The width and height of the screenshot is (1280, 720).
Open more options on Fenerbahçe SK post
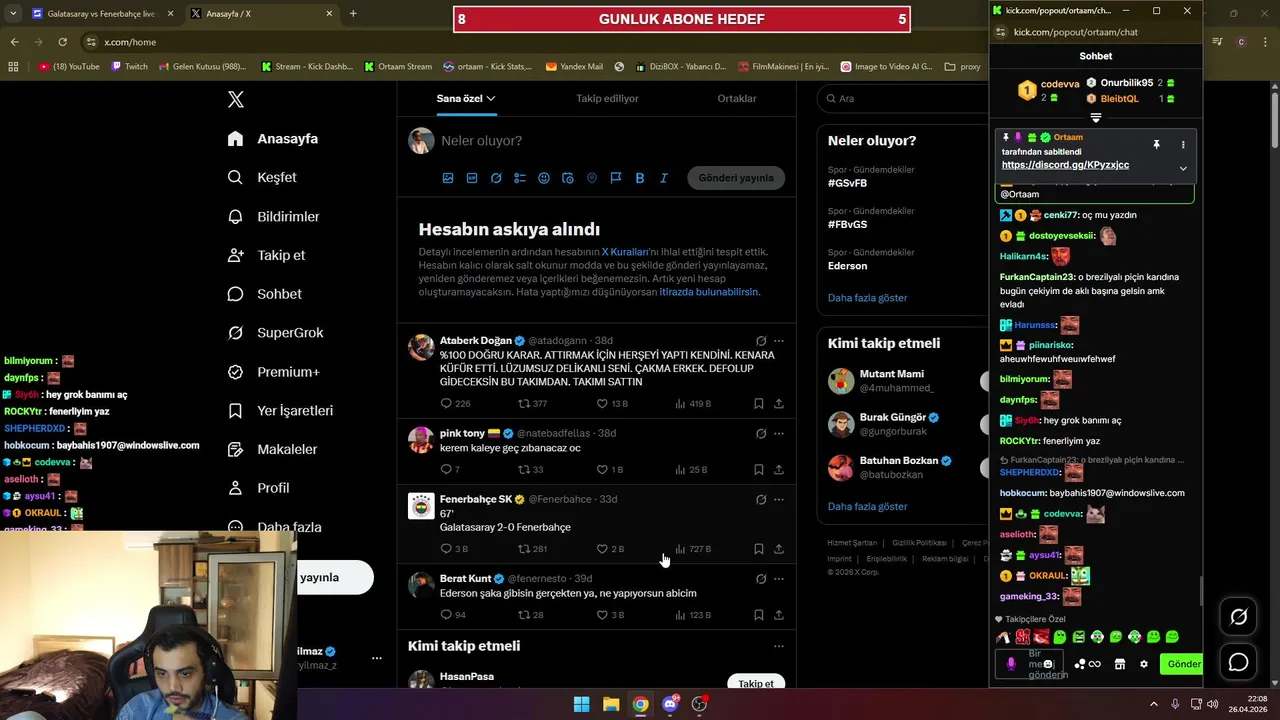[779, 500]
